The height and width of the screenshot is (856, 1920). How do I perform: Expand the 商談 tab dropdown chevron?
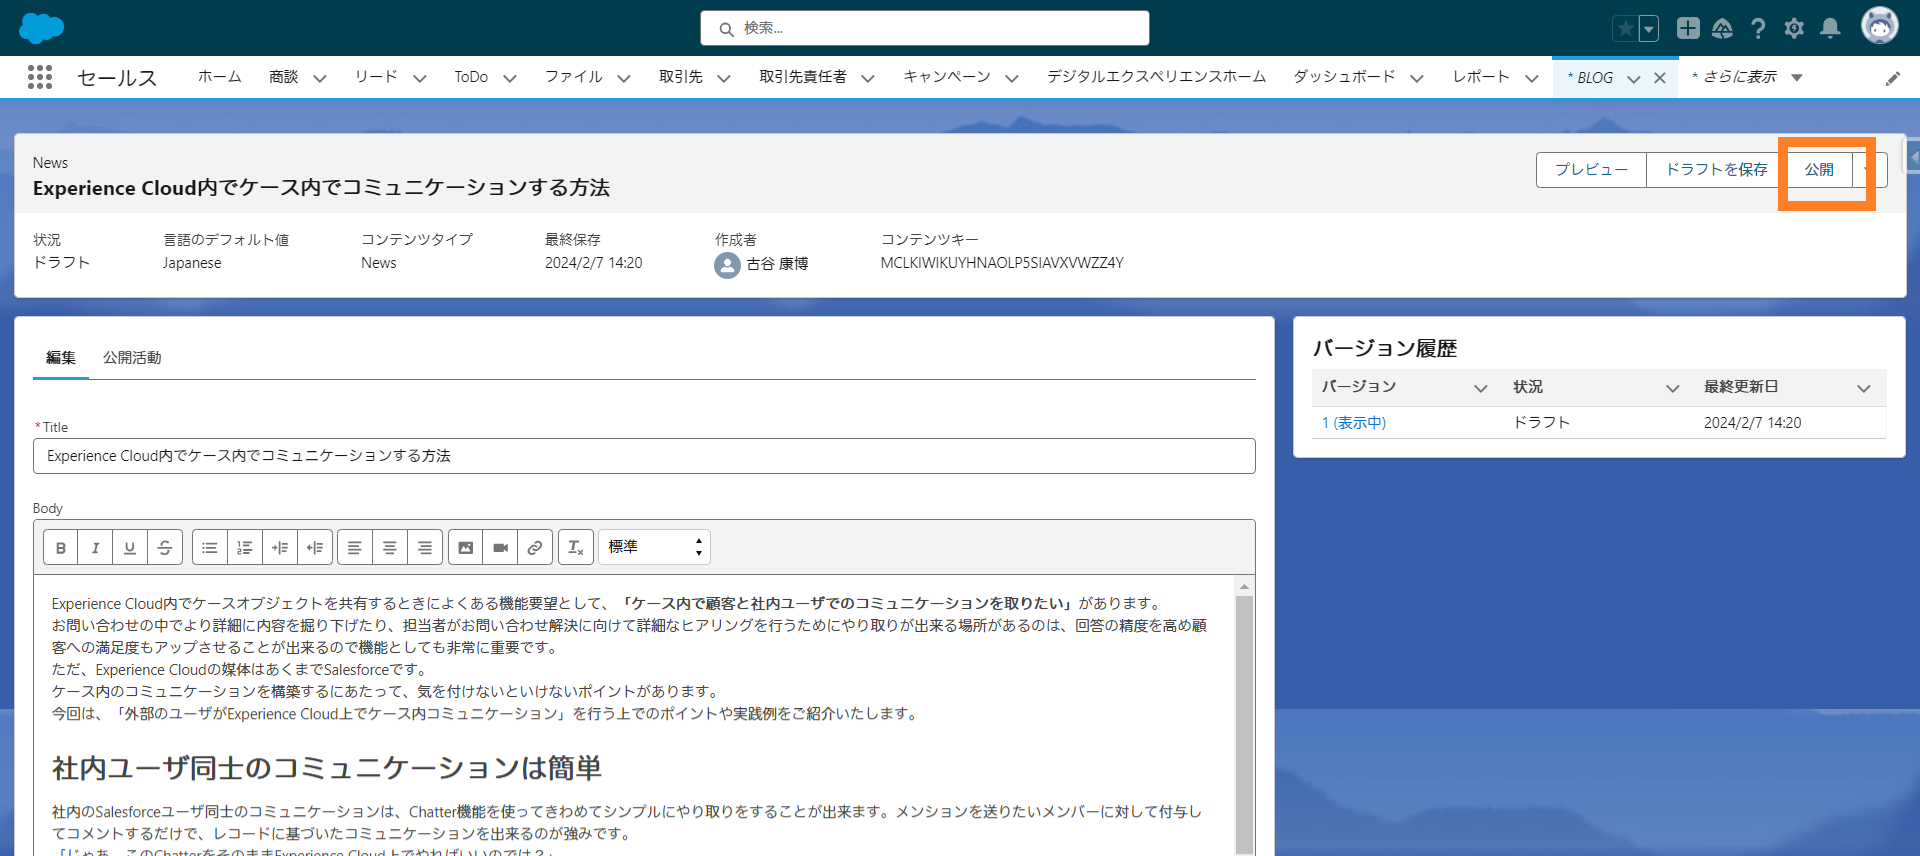pos(320,78)
